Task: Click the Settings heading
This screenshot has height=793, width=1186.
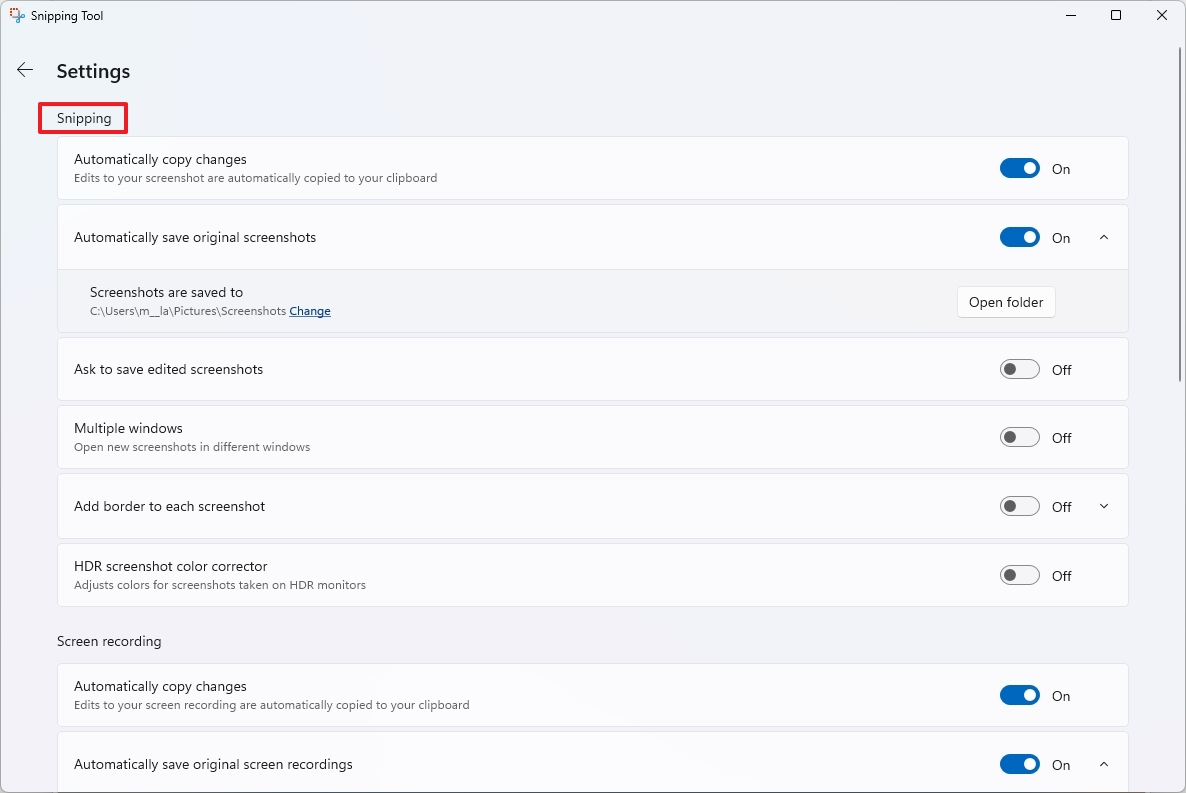Action: pyautogui.click(x=93, y=71)
